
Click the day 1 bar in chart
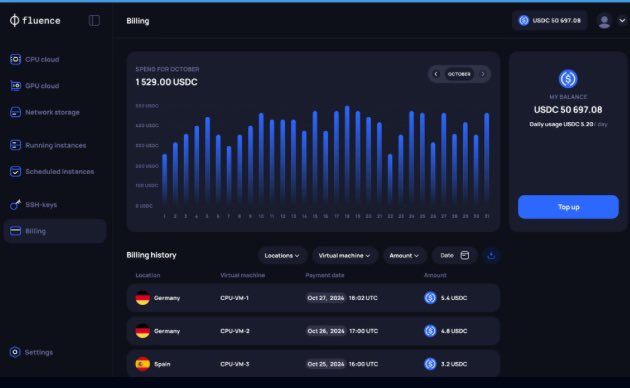click(164, 180)
